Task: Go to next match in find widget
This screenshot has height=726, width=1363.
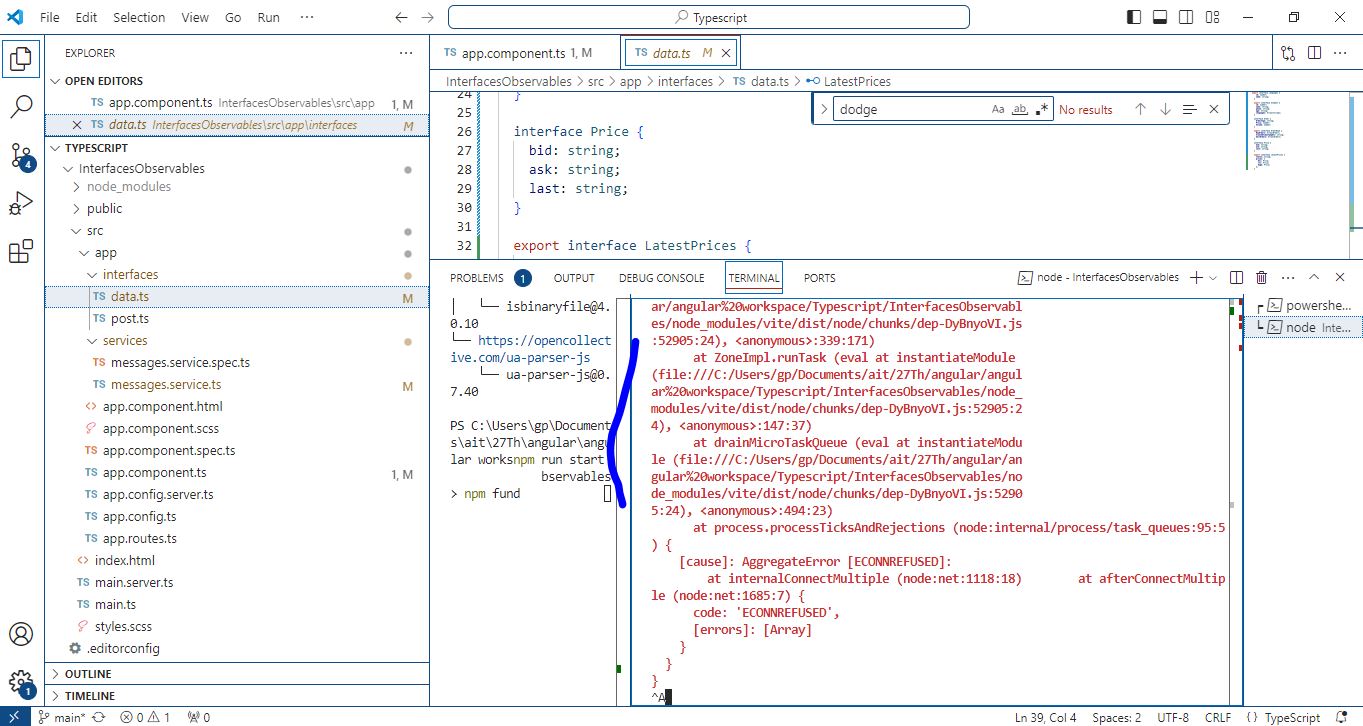Action: point(1165,109)
